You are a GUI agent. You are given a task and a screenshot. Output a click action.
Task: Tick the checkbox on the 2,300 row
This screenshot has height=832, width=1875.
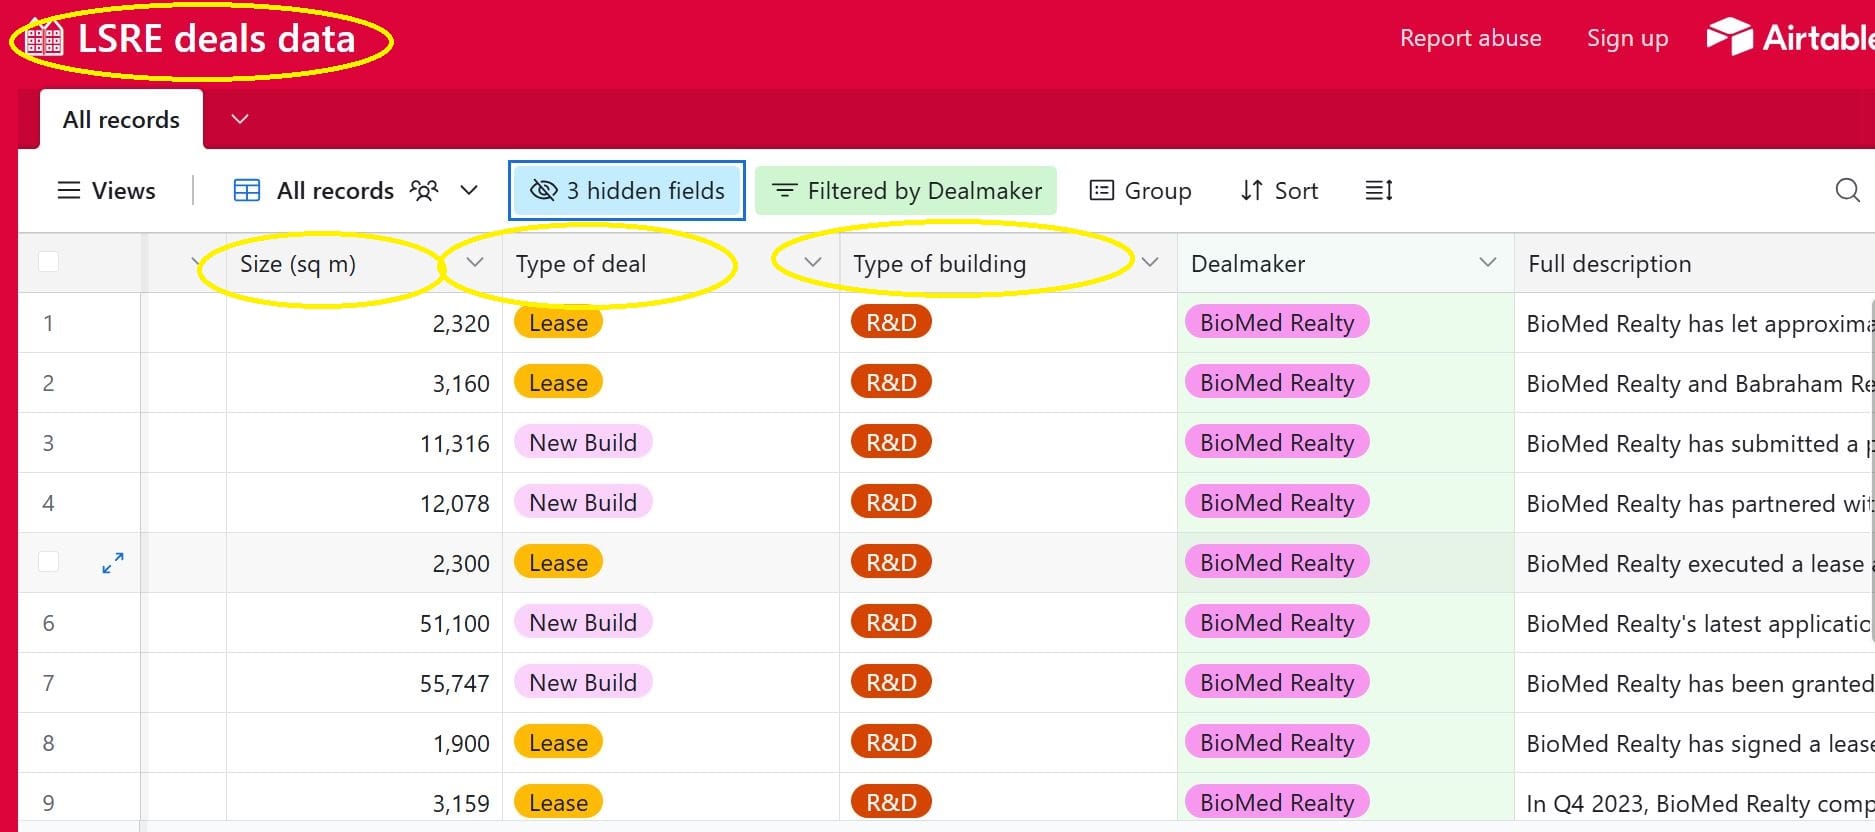48,562
